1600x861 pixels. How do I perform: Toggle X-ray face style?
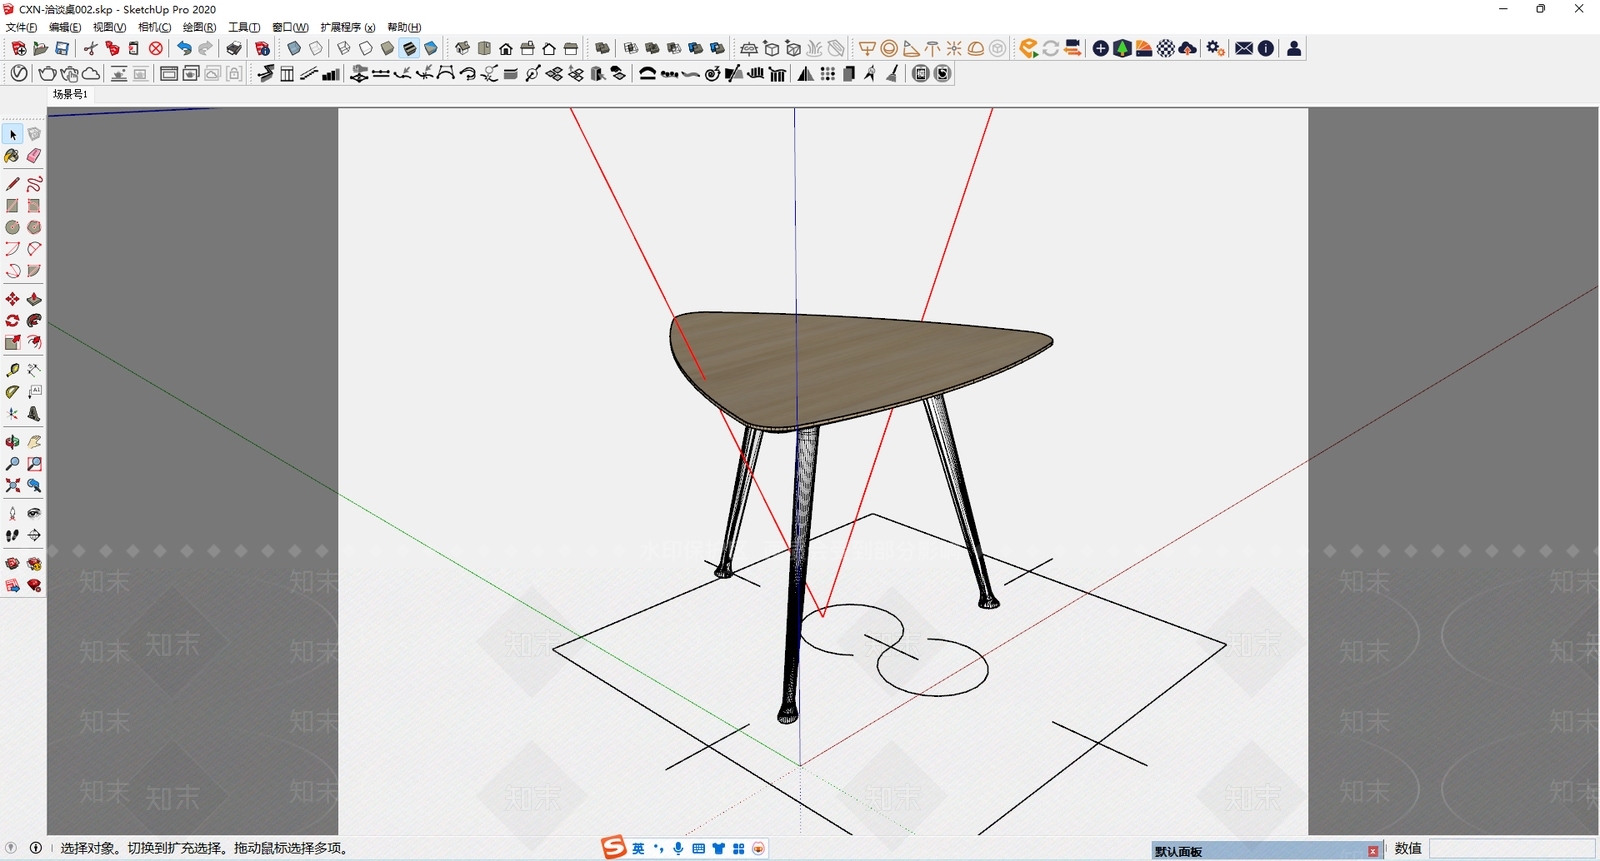(294, 48)
